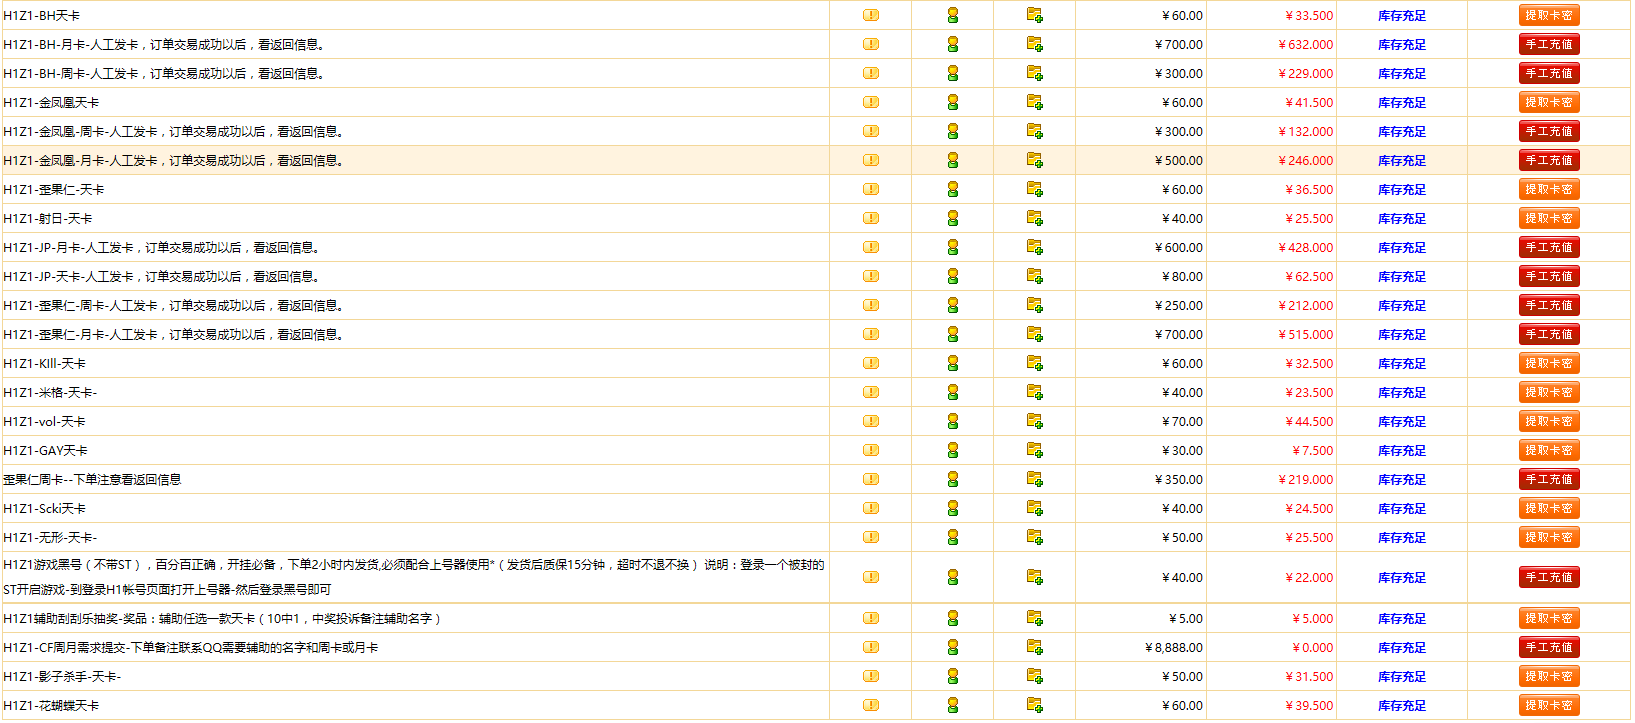
Task: Click the yellow notice icon for H1Z1-花蝴蝶天卡
Action: coord(871,705)
